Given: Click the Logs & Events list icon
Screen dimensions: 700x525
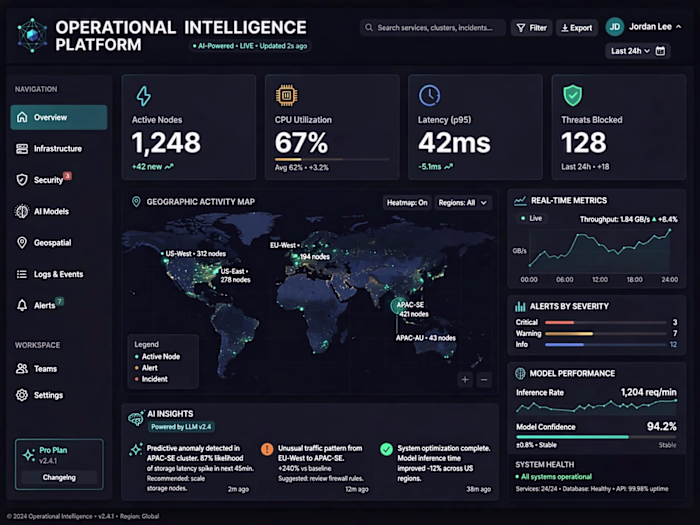Looking at the screenshot, I should (x=22, y=274).
